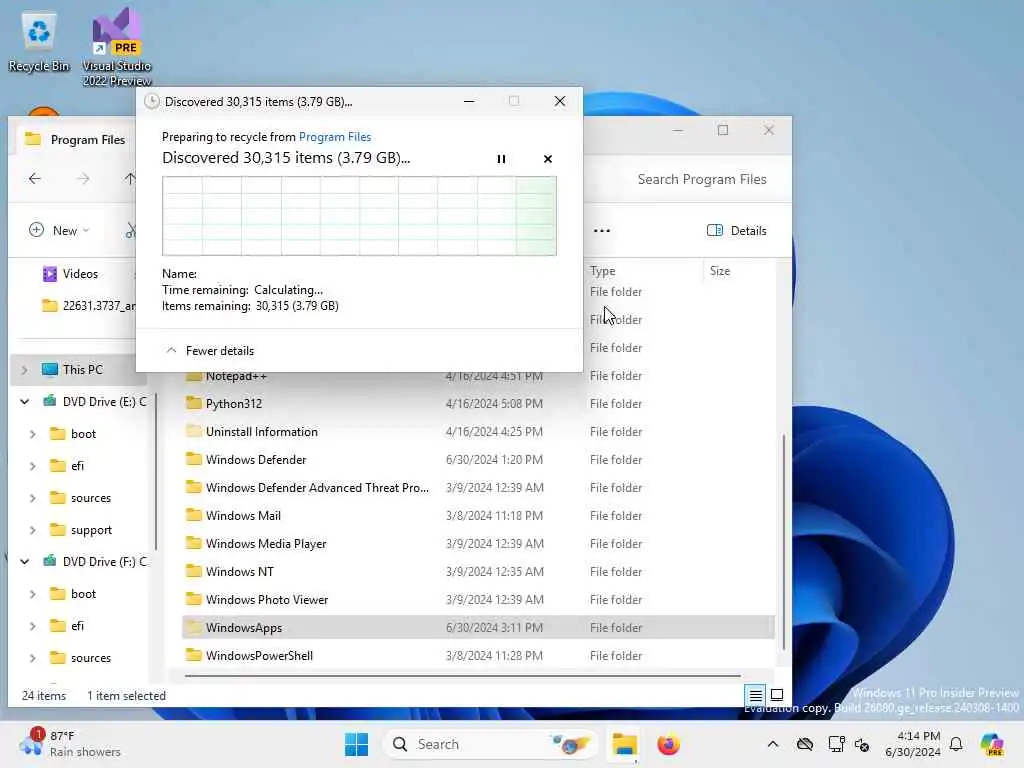This screenshot has height=768, width=1024.
Task: Click the taskbar Search box
Action: click(x=490, y=744)
